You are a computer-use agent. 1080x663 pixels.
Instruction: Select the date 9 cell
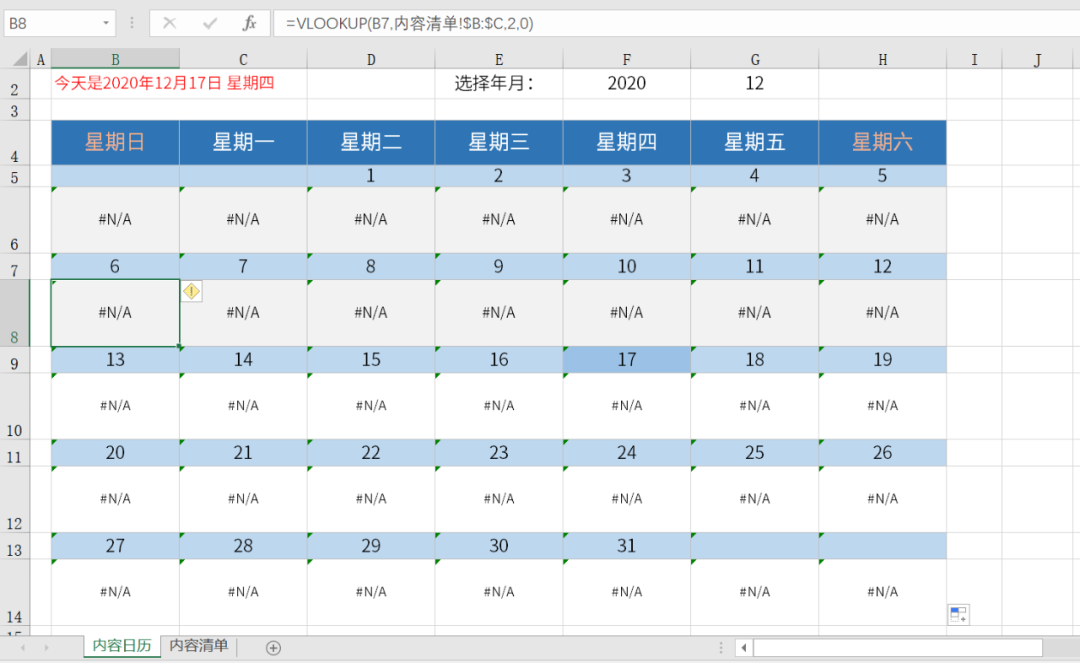(x=499, y=266)
